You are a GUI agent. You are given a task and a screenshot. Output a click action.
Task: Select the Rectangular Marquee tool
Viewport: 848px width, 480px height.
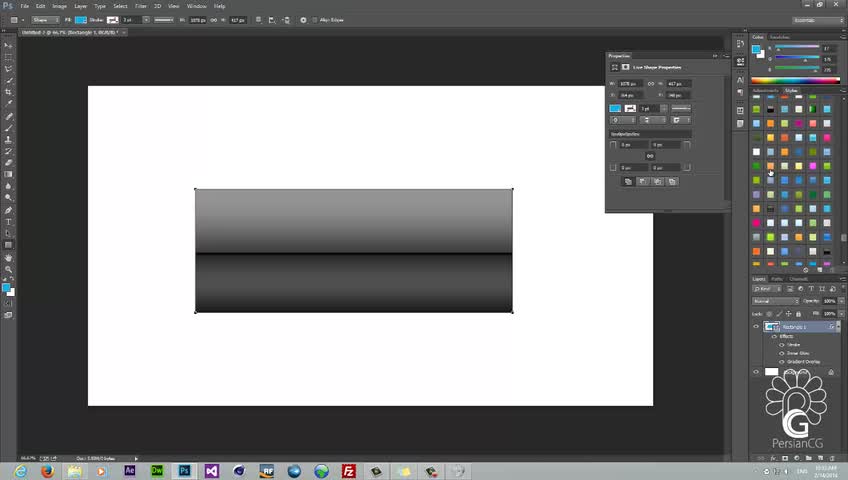point(8,57)
